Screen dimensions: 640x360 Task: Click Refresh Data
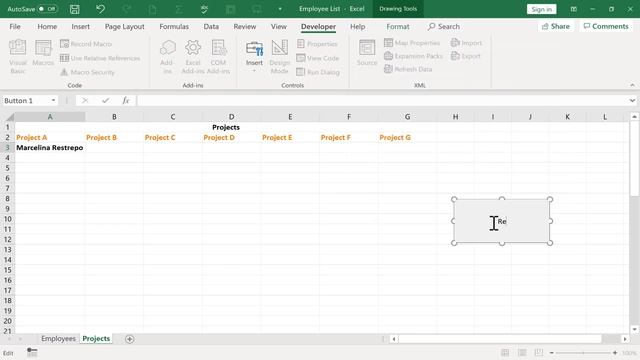(x=408, y=69)
